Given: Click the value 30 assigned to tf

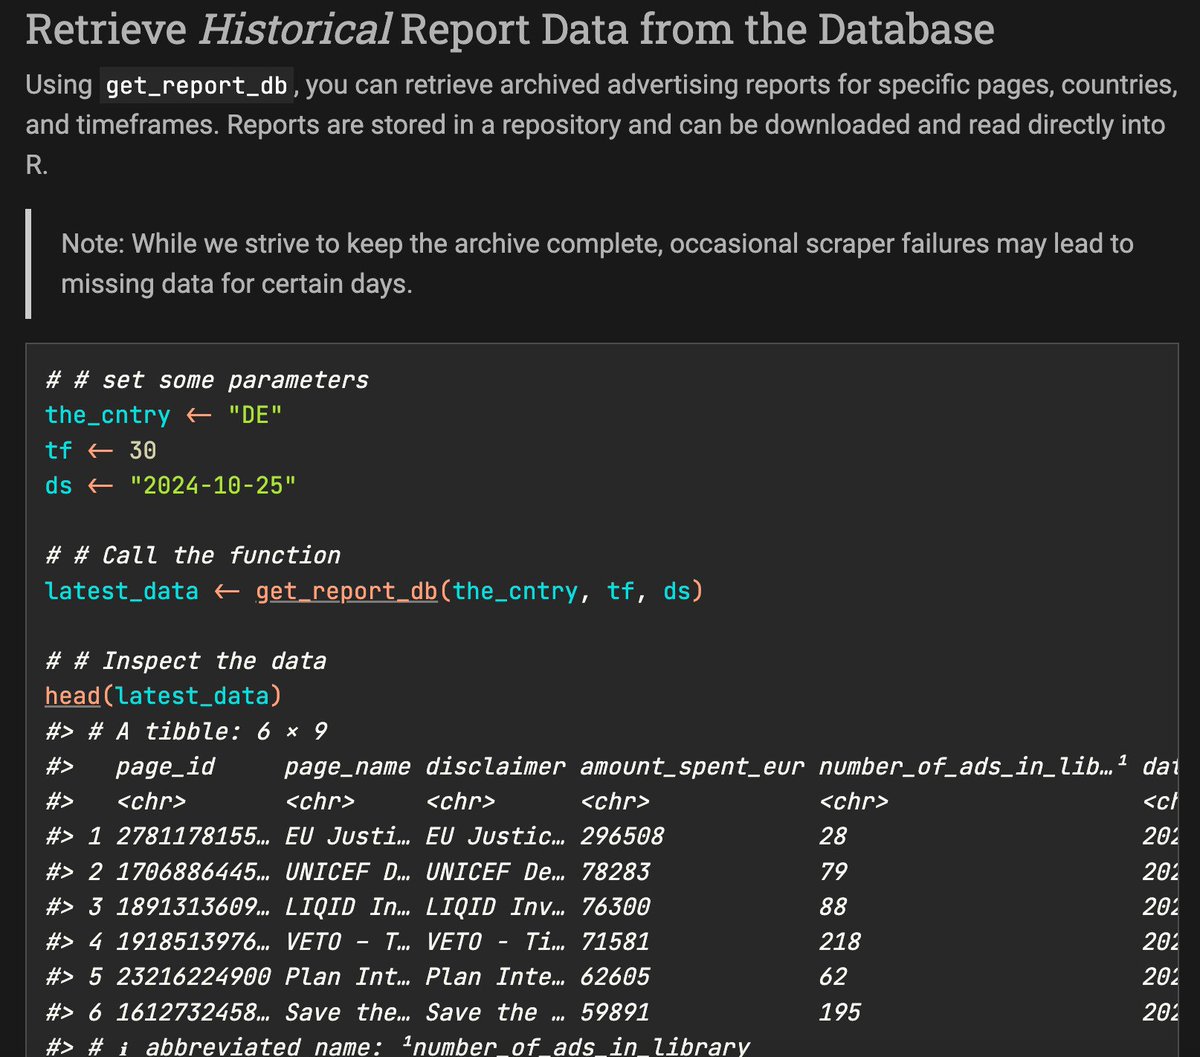Looking at the screenshot, I should pyautogui.click(x=143, y=450).
